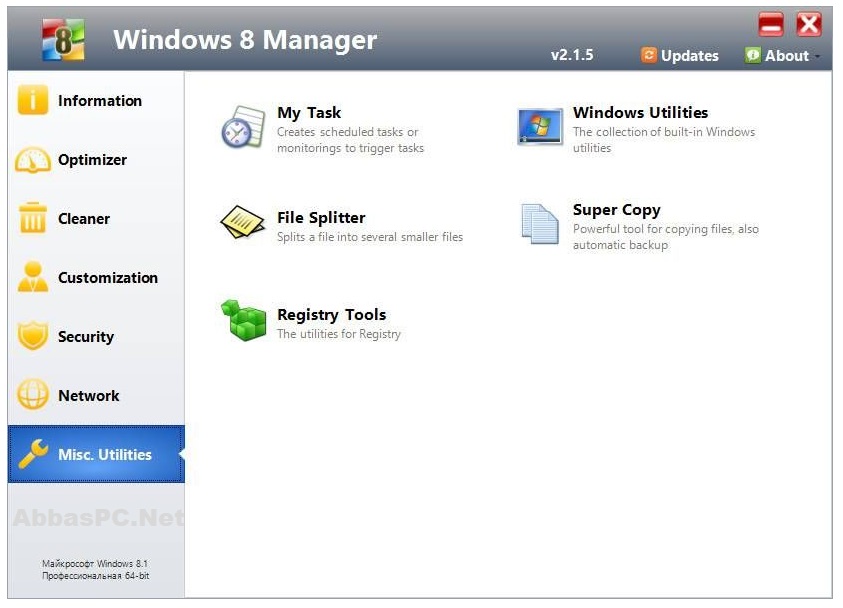Click 'The utilities for Registry' description
The width and height of the screenshot is (843, 608).
pyautogui.click(x=339, y=334)
